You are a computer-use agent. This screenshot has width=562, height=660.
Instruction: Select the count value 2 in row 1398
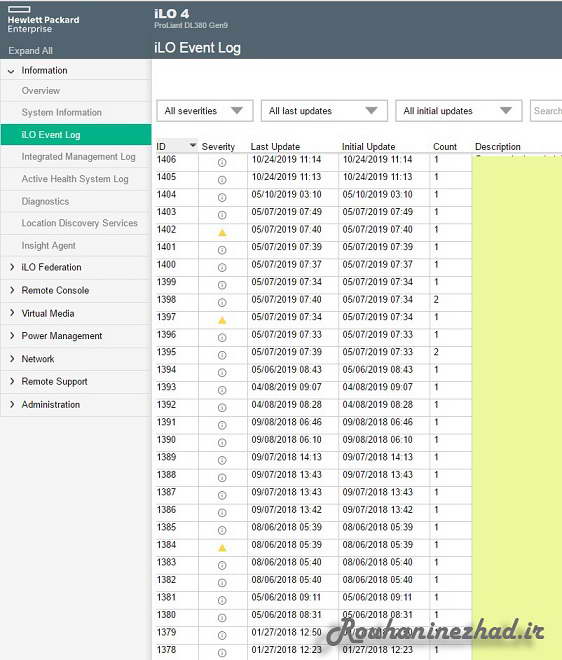[436, 299]
